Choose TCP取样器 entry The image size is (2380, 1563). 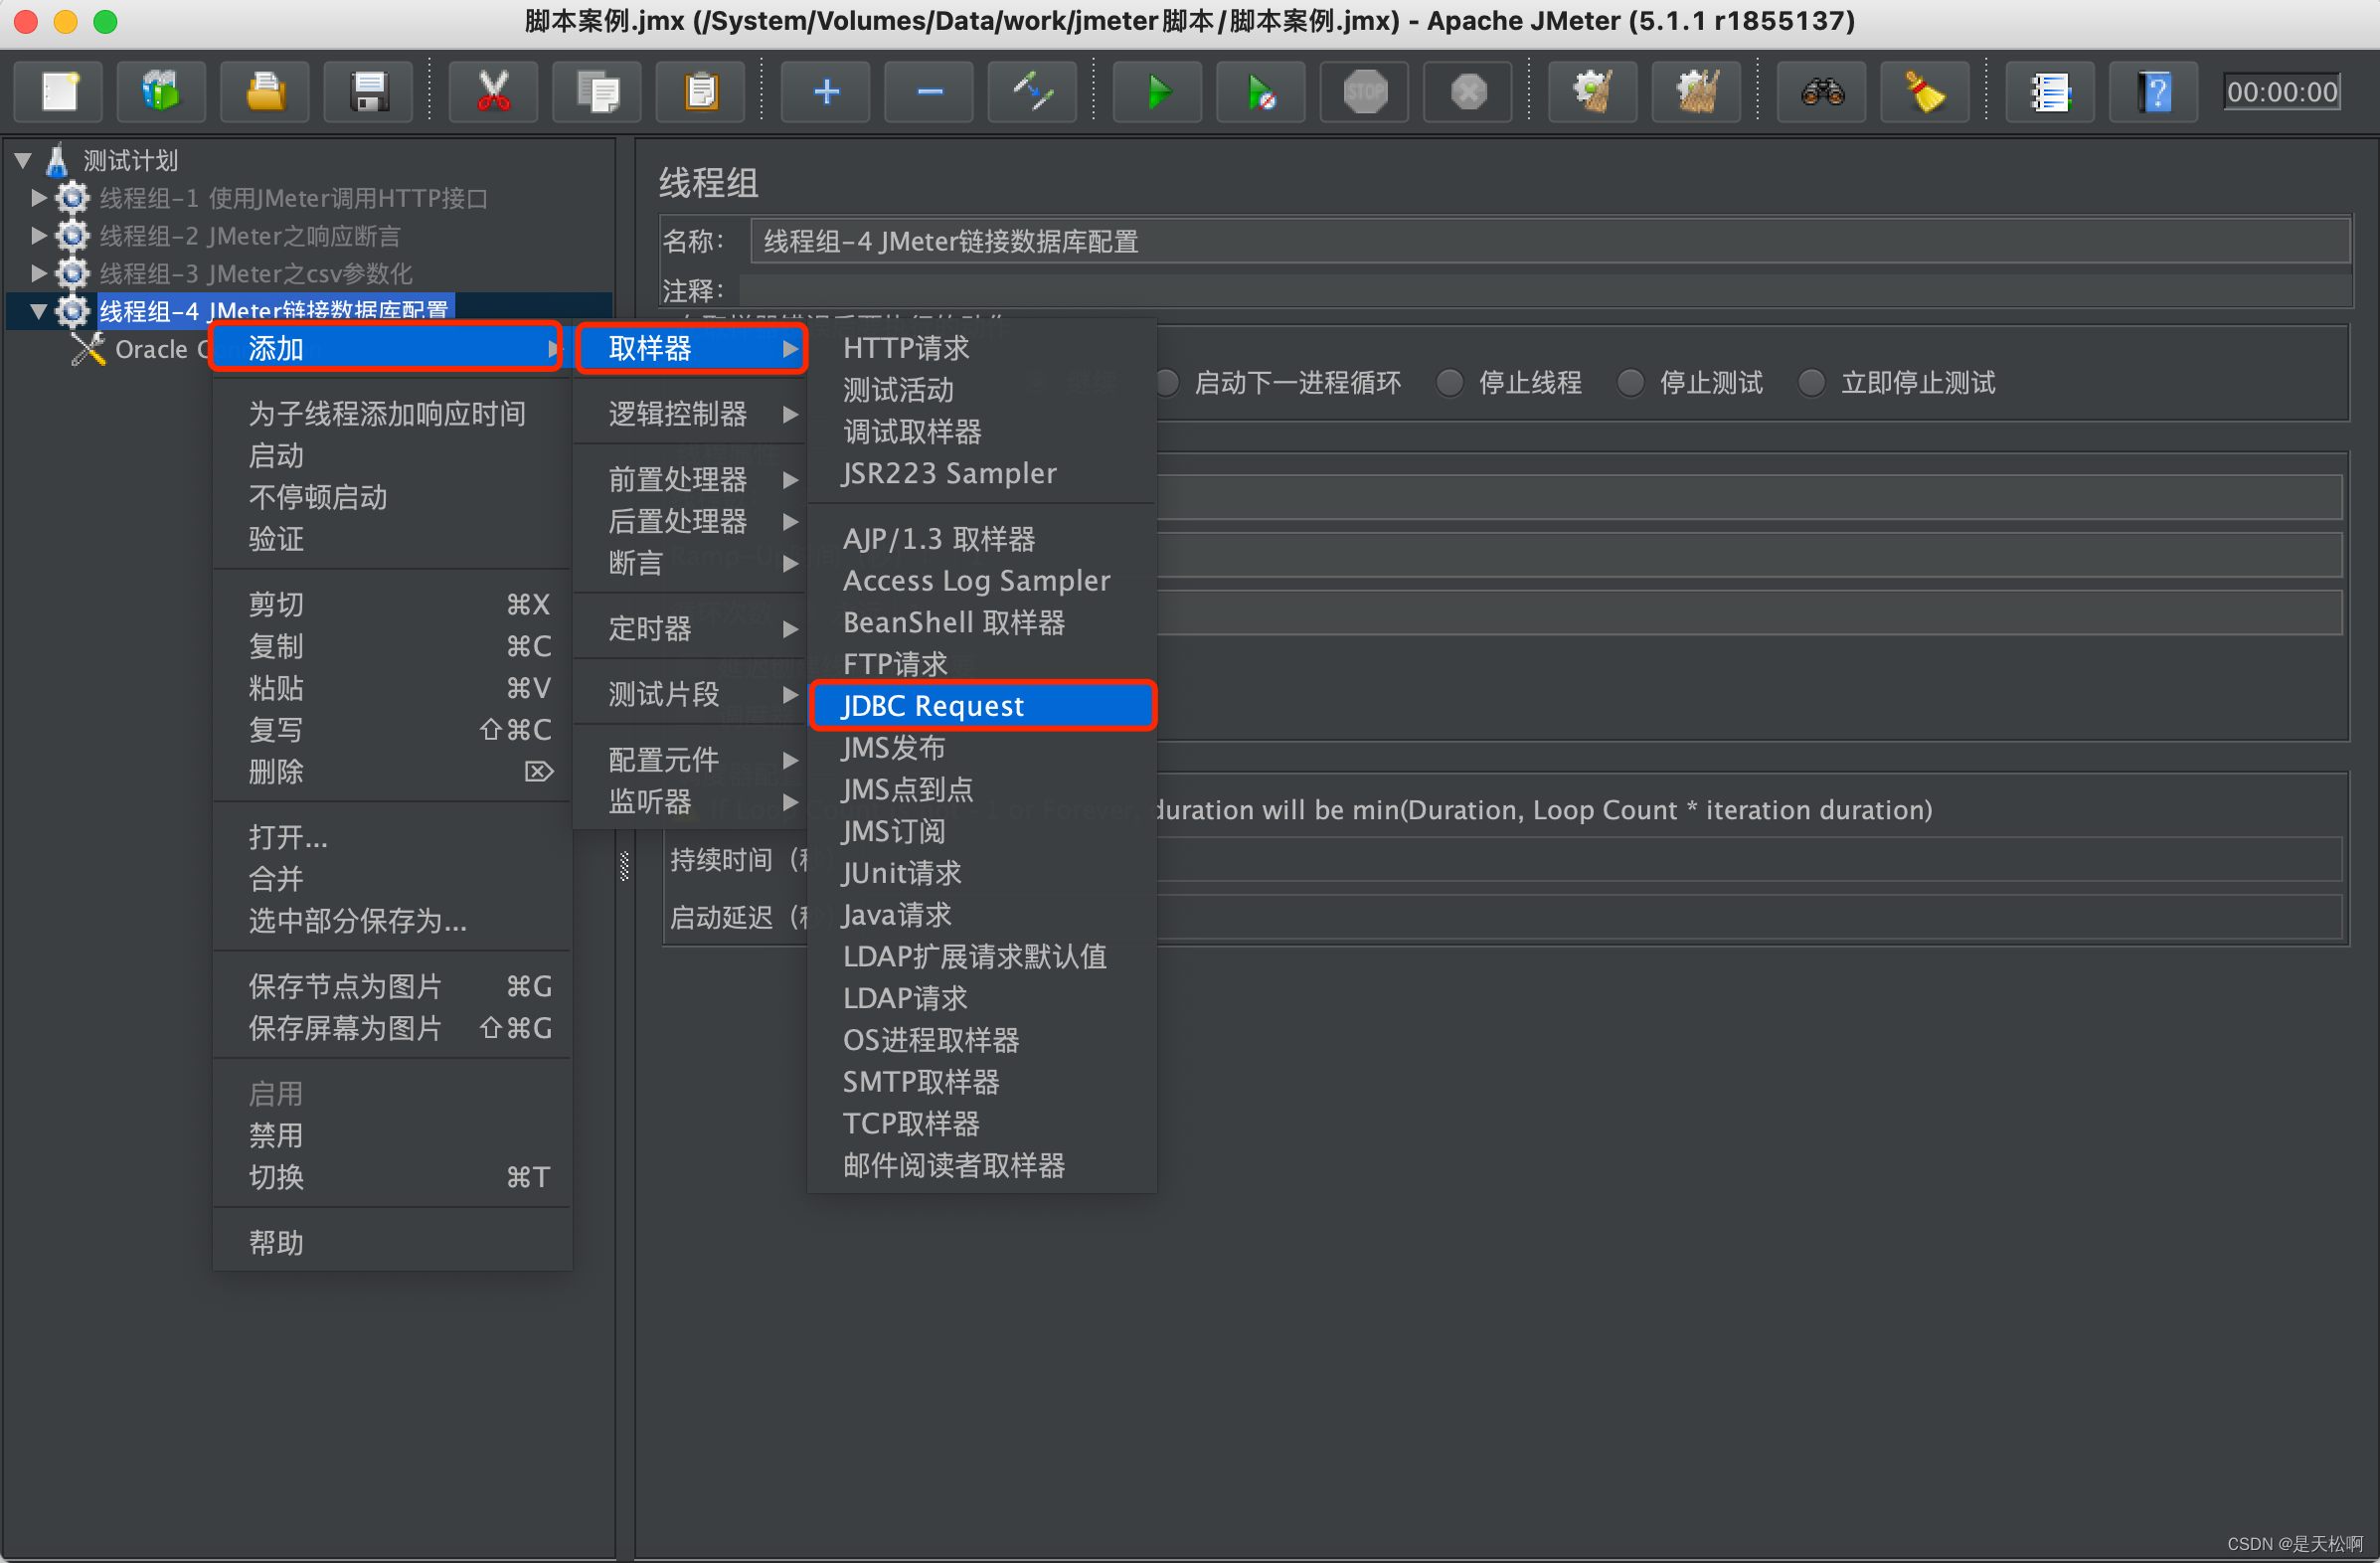[983, 1124]
